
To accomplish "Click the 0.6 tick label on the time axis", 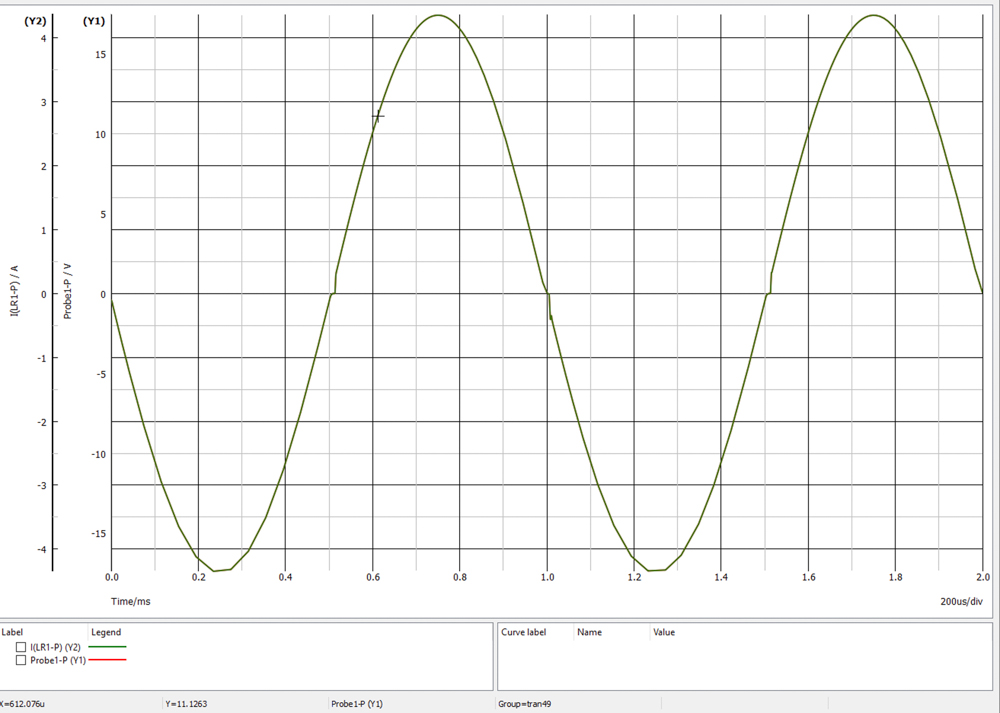I will coord(373,577).
